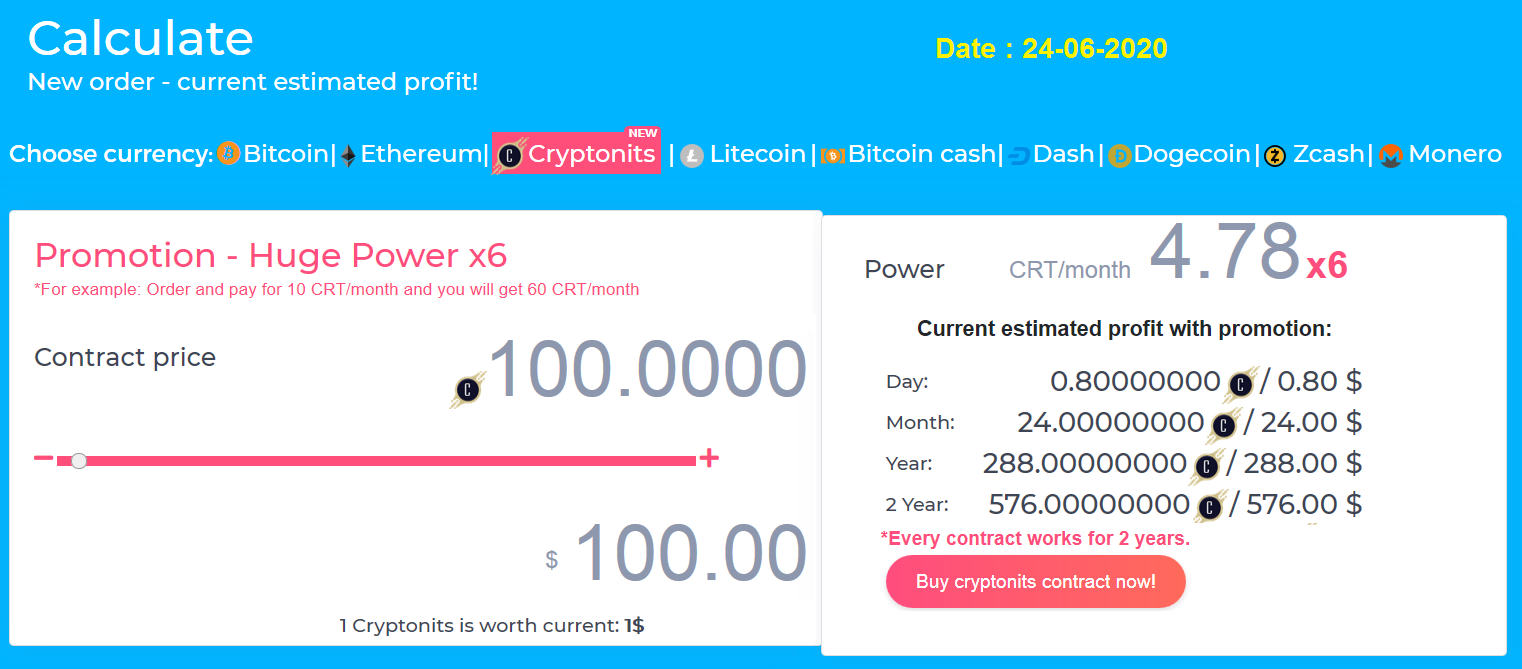Viewport: 1522px width, 669px height.
Task: Increase contract price with plus button
Action: pos(709,458)
